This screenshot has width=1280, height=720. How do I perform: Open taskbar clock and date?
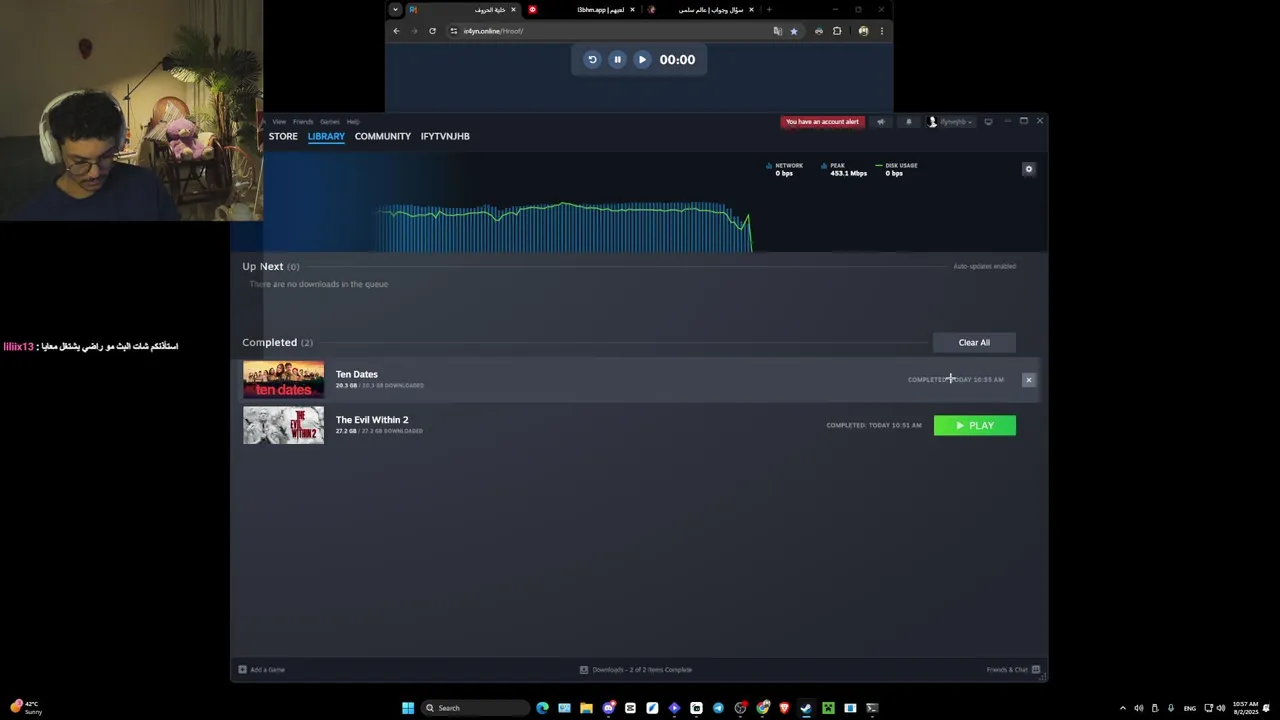coord(1245,707)
